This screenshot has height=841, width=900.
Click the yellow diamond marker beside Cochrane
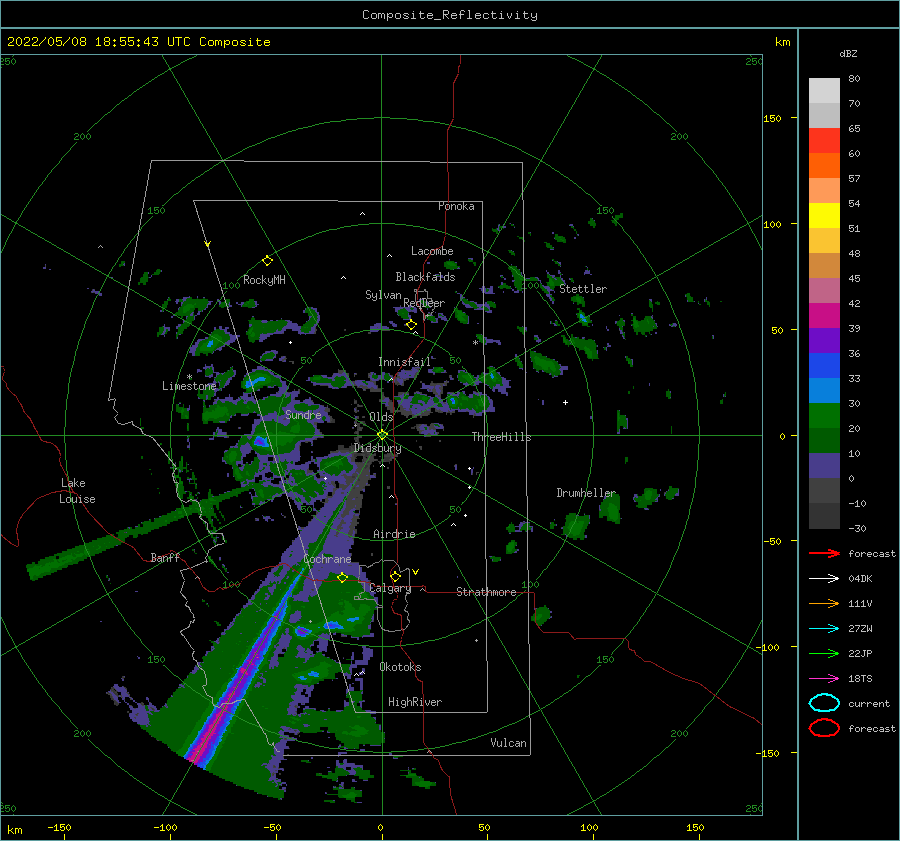[342, 577]
